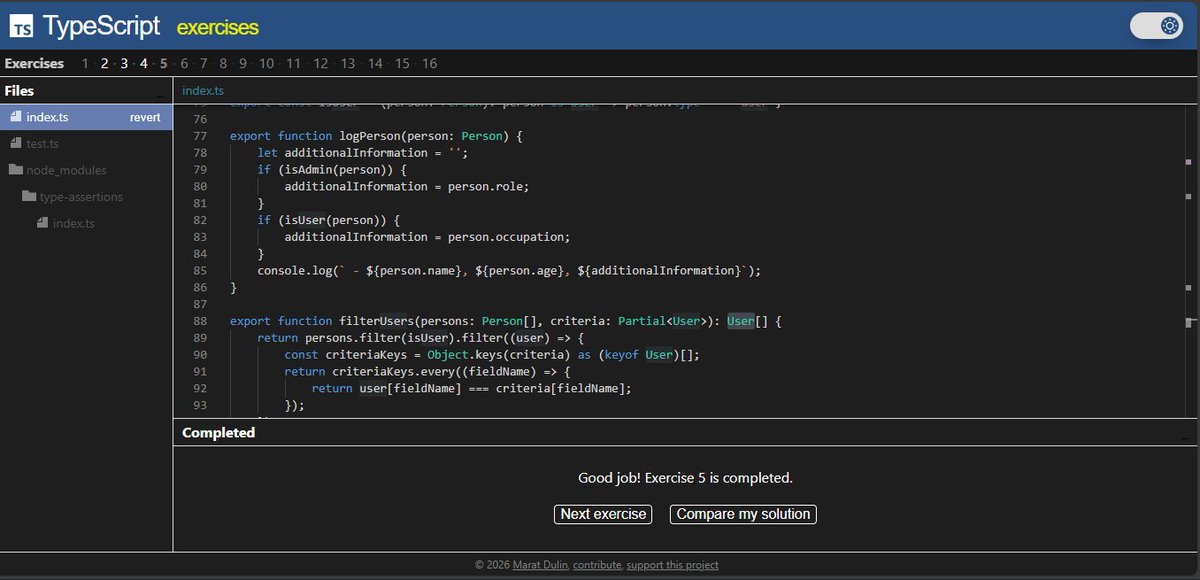The width and height of the screenshot is (1200, 580).
Task: Click the Good job completion message
Action: click(686, 478)
